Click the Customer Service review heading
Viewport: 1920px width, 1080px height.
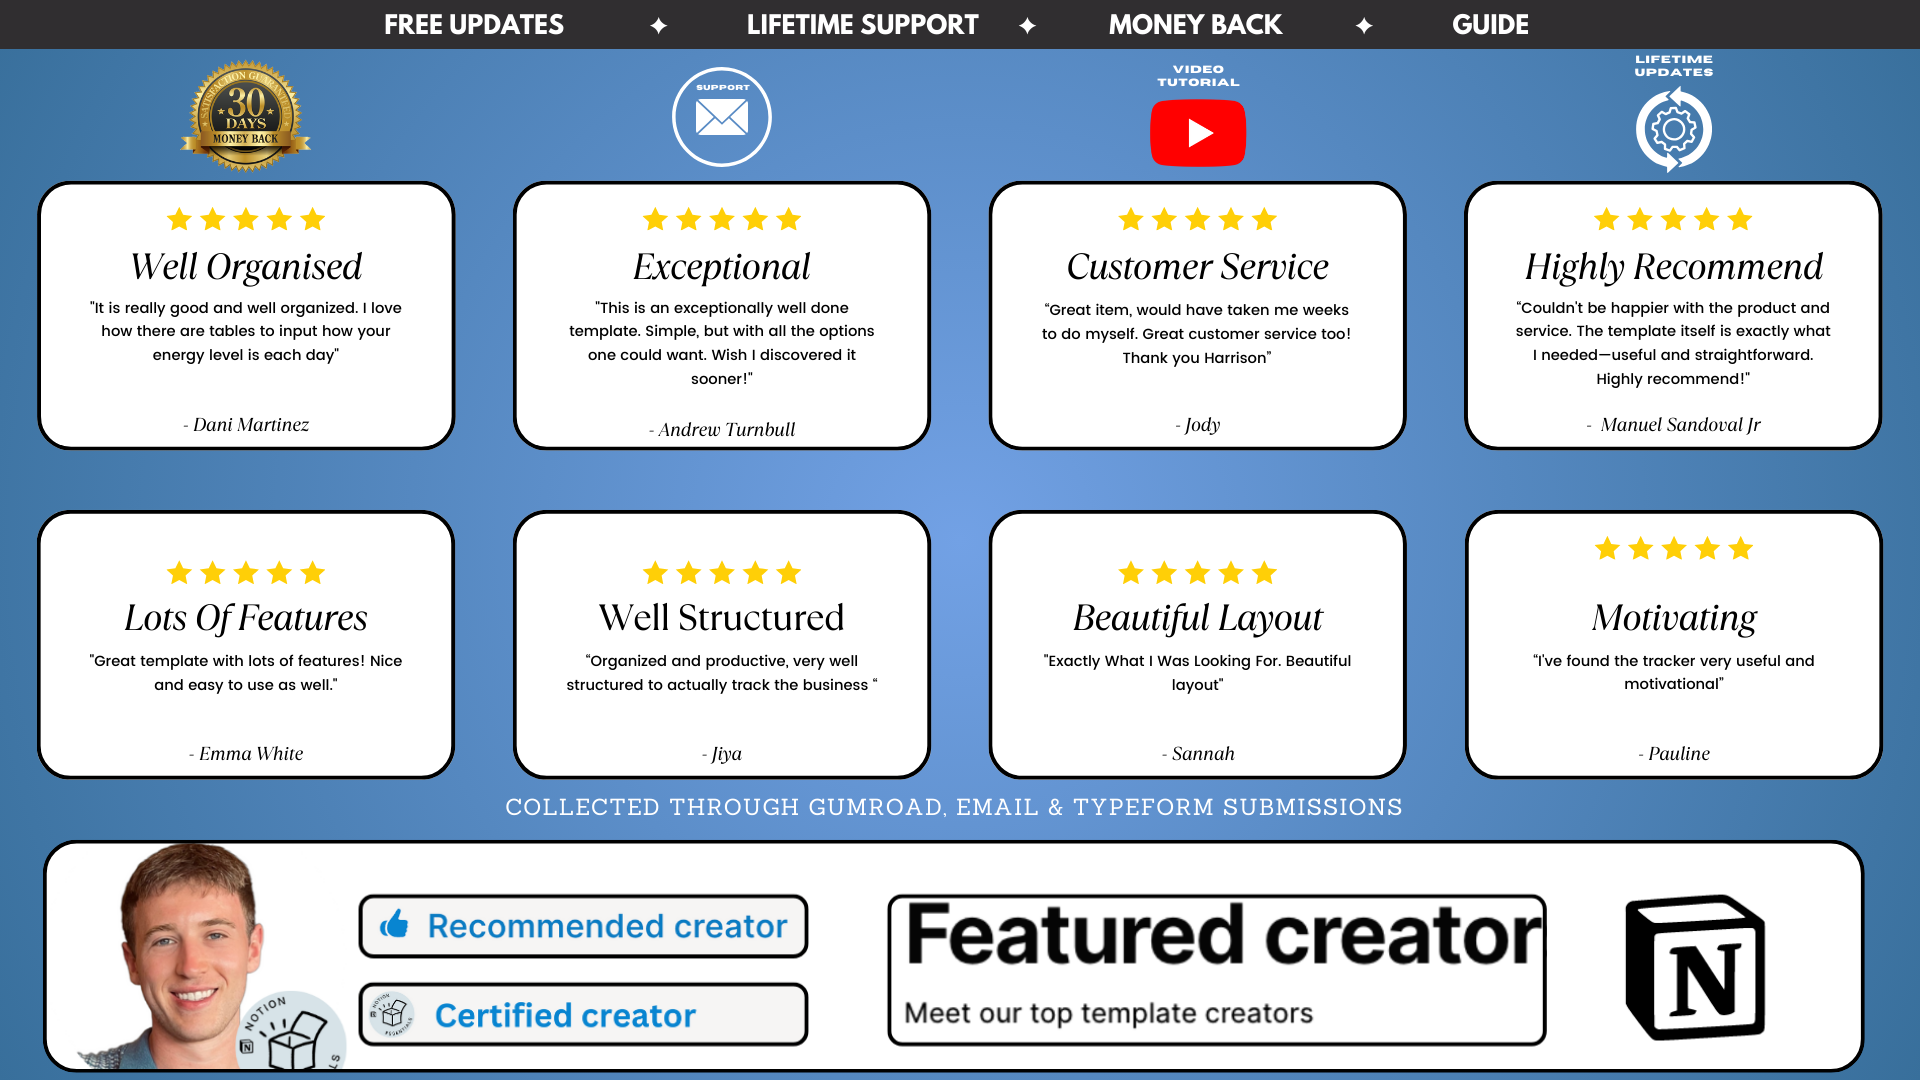coord(1197,267)
